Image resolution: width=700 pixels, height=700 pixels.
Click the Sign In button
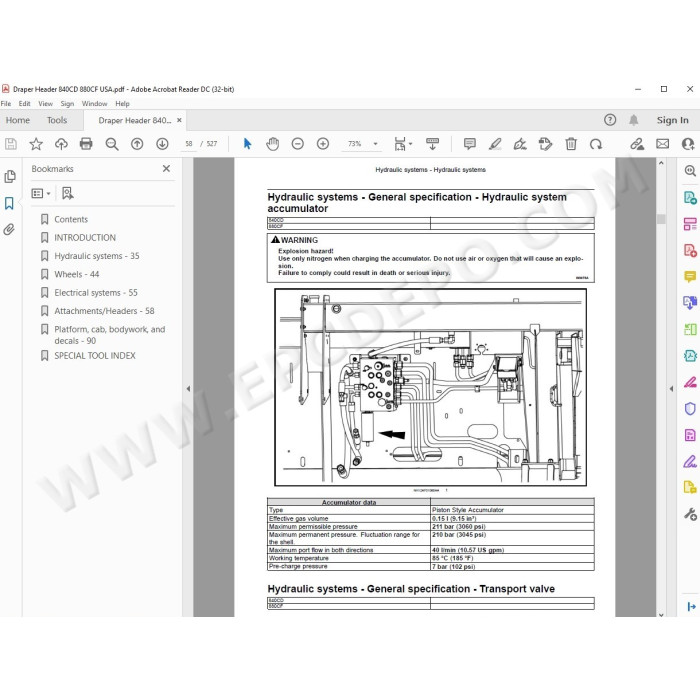click(x=672, y=120)
